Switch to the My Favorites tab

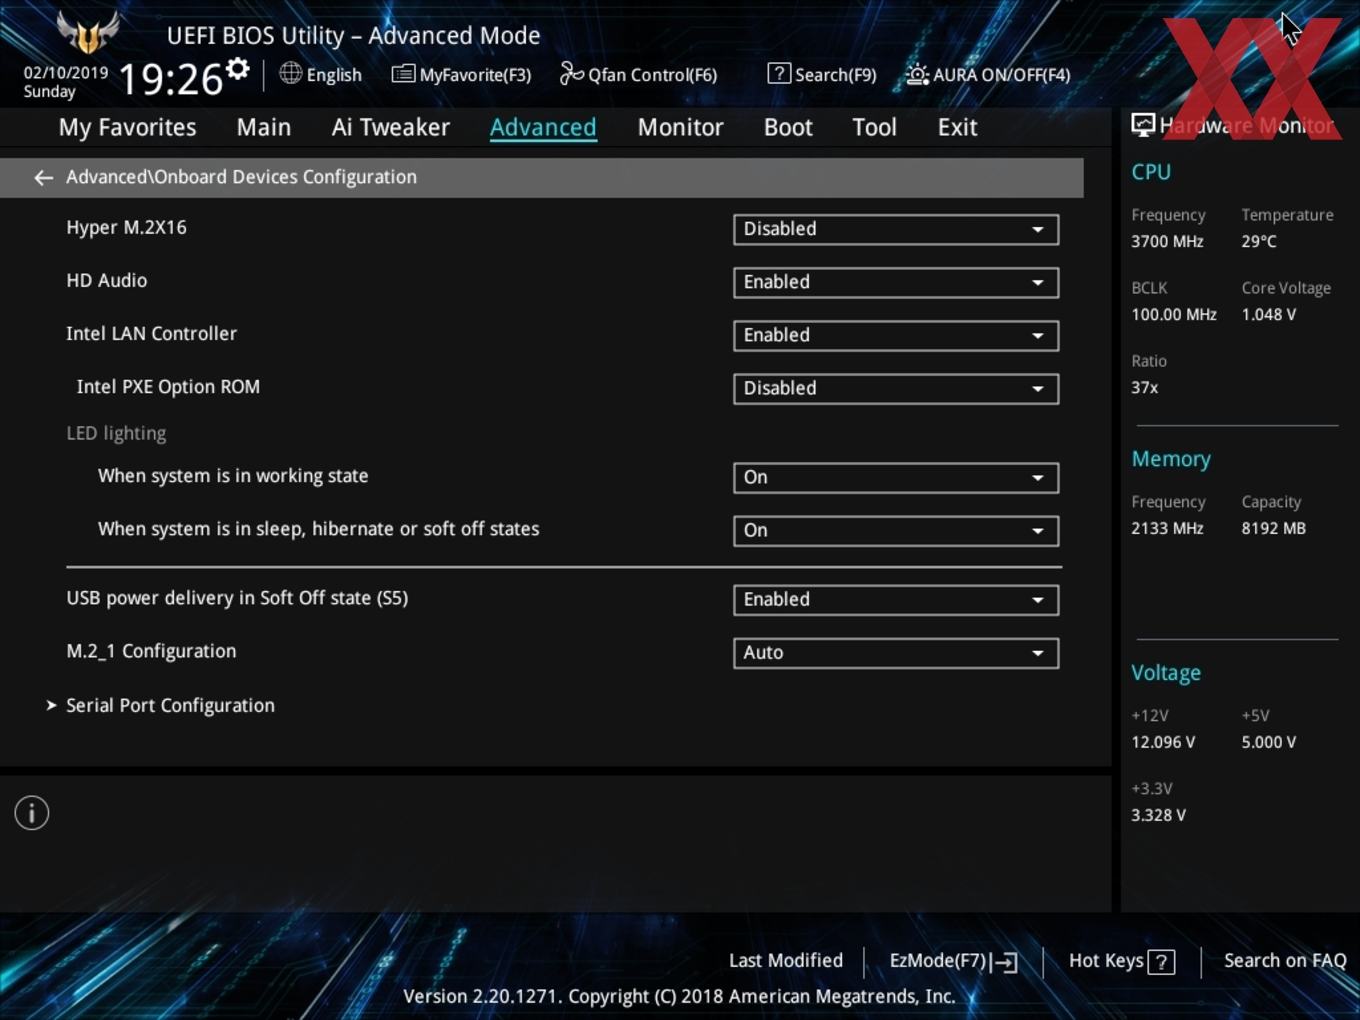click(x=127, y=127)
